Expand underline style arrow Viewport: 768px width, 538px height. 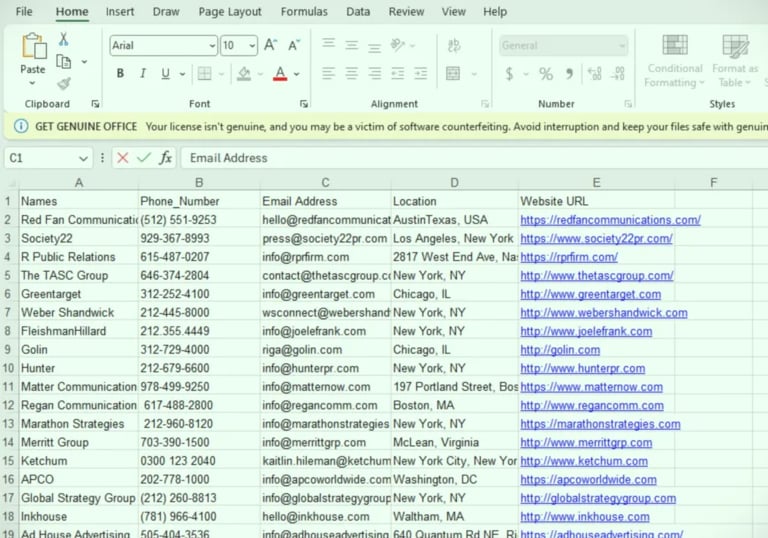click(182, 74)
